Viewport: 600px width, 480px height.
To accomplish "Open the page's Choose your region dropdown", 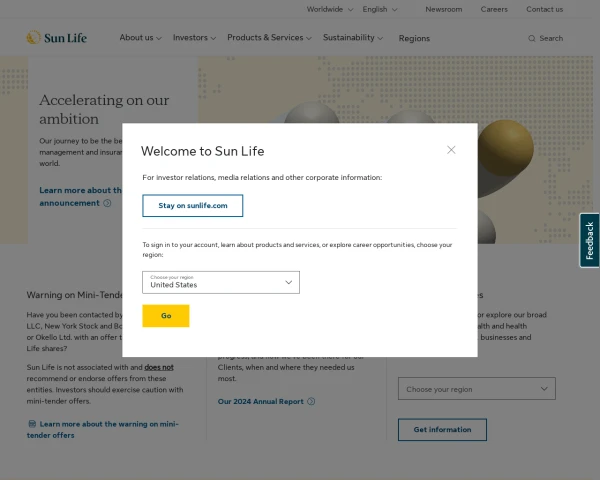I will [476, 389].
